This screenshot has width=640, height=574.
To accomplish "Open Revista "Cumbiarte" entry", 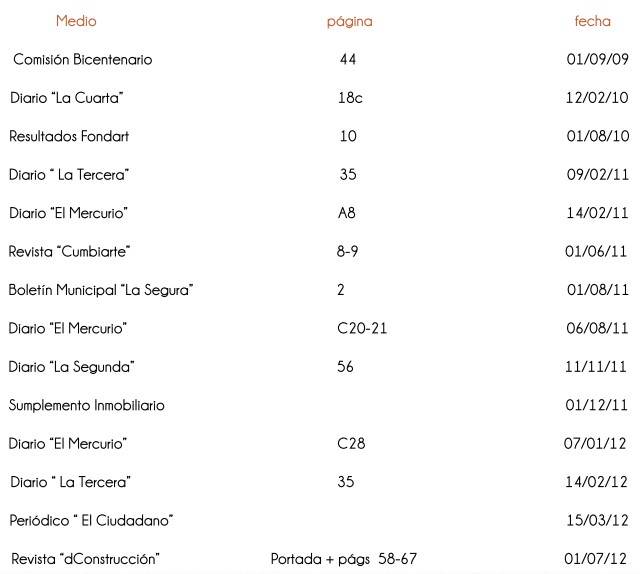I will click(x=69, y=251).
